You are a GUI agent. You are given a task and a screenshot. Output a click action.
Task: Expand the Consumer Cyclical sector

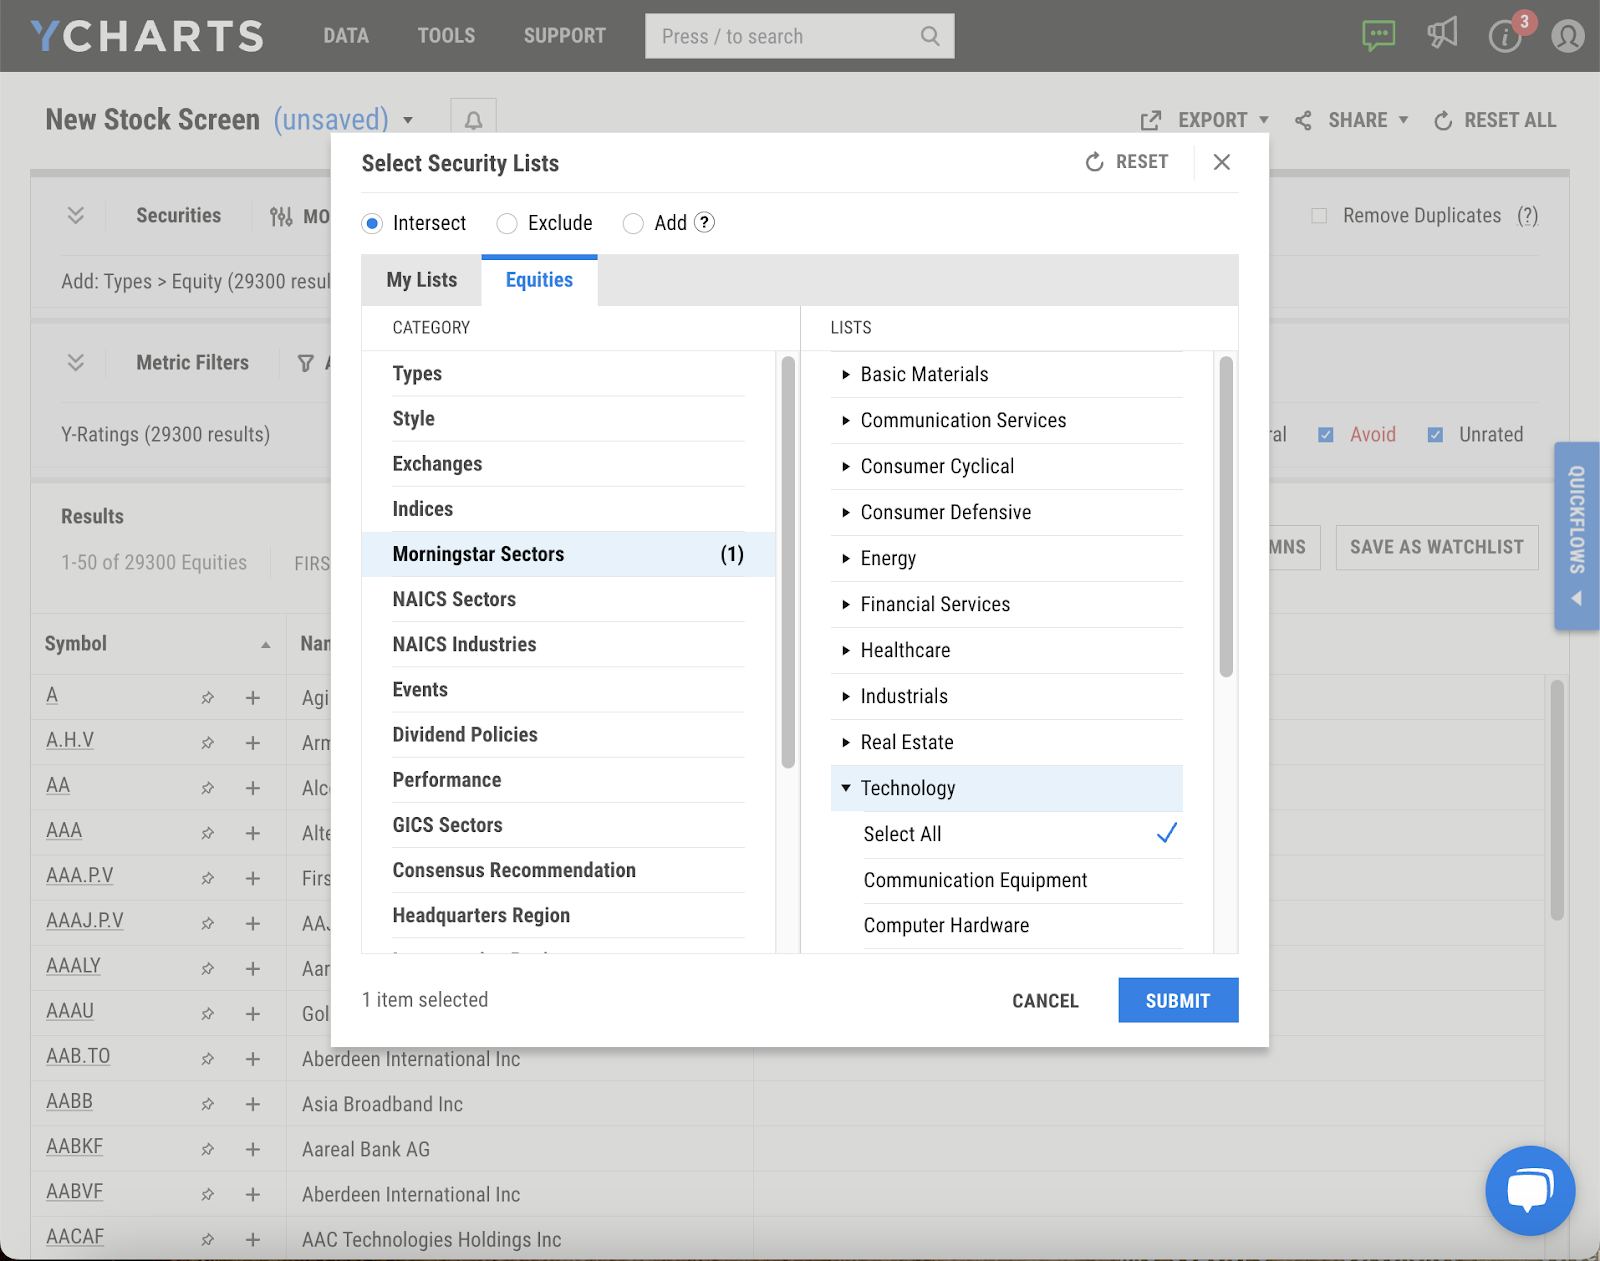point(846,466)
